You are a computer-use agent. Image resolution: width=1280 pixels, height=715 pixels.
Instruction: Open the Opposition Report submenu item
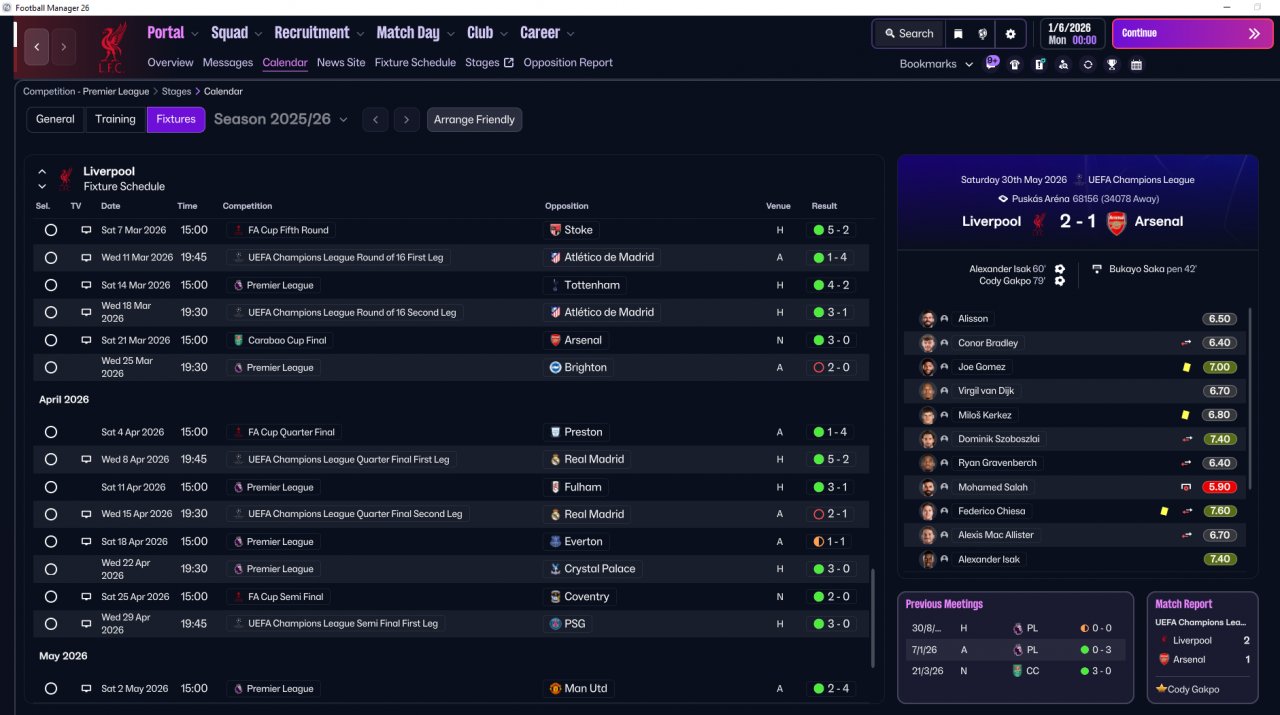(568, 62)
